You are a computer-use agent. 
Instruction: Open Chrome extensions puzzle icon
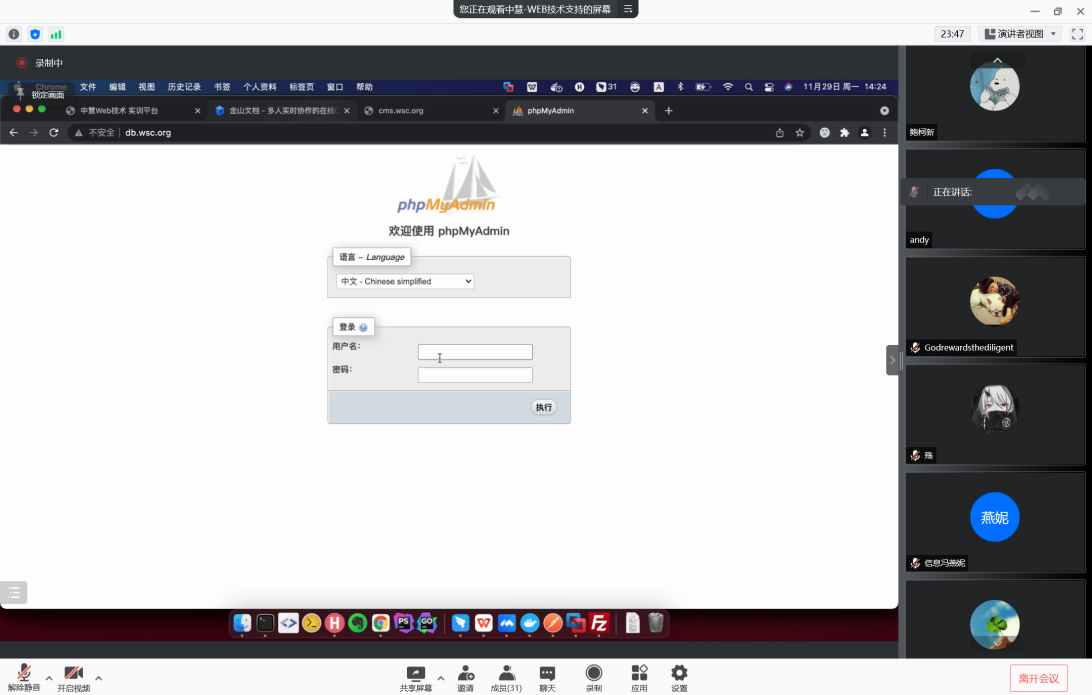pos(845,132)
